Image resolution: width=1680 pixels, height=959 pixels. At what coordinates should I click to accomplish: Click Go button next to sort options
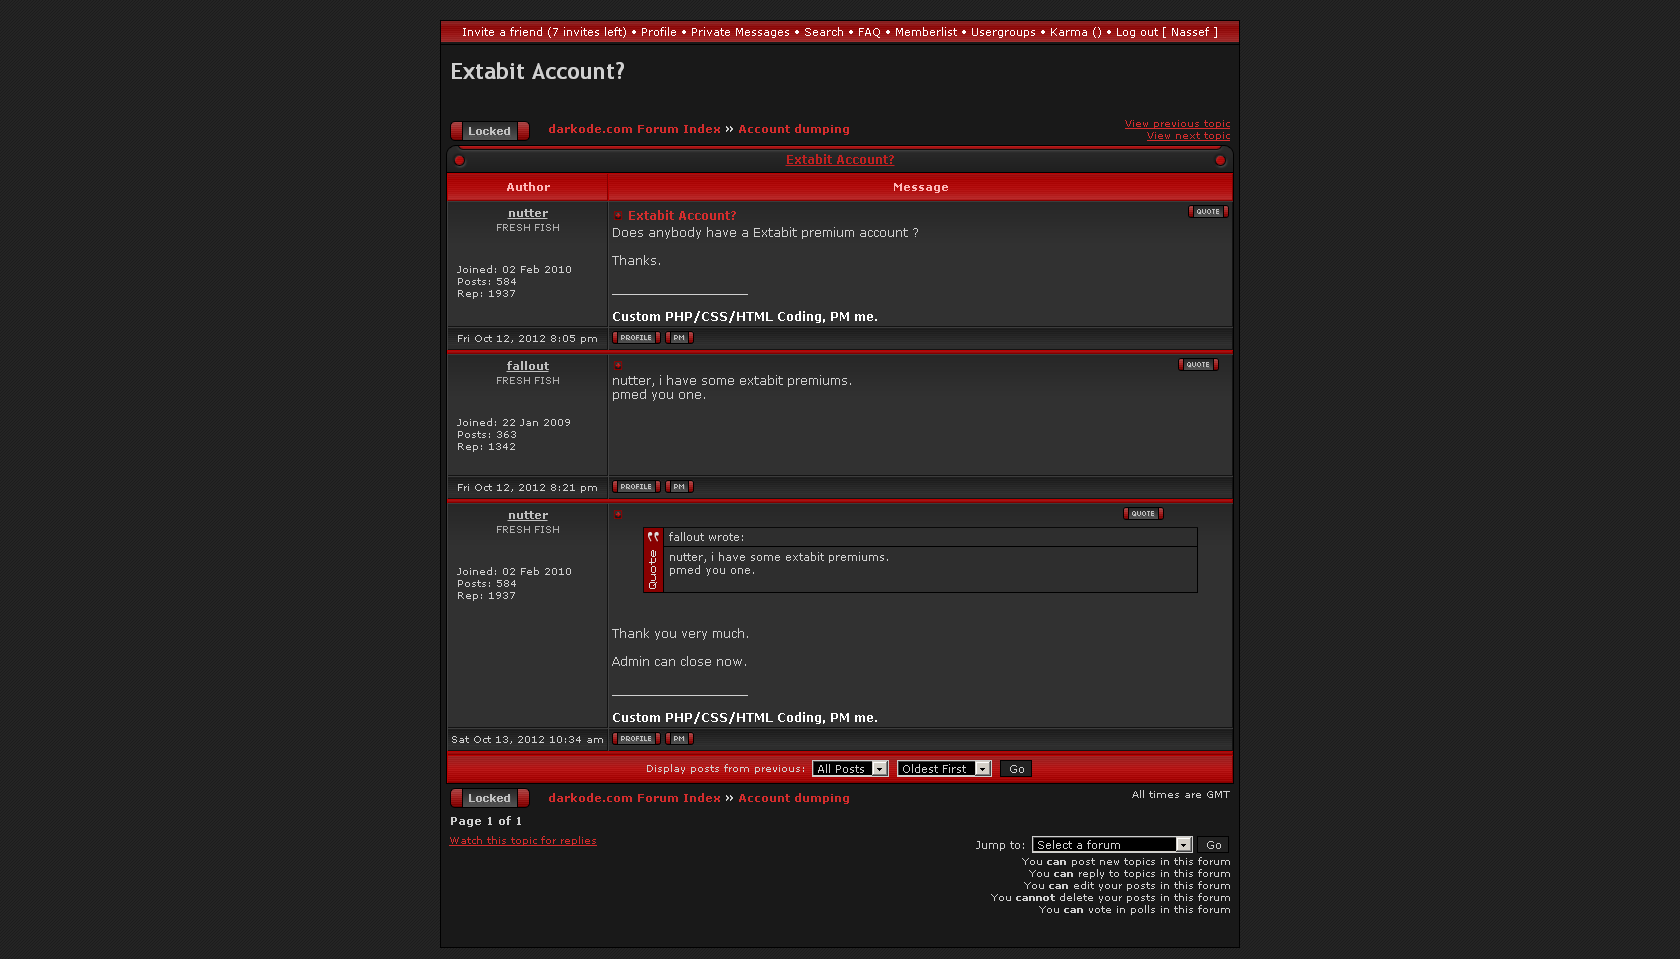click(1016, 769)
